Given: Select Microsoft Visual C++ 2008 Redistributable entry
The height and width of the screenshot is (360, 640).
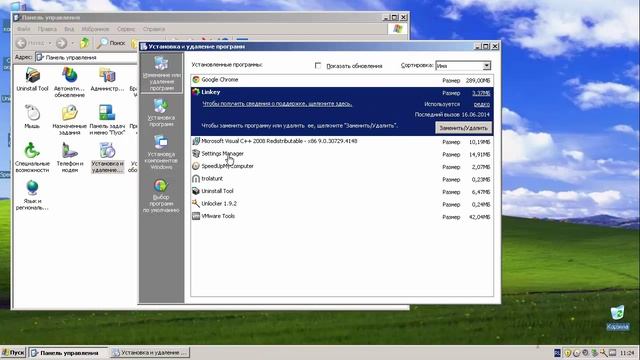Looking at the screenshot, I should point(342,141).
